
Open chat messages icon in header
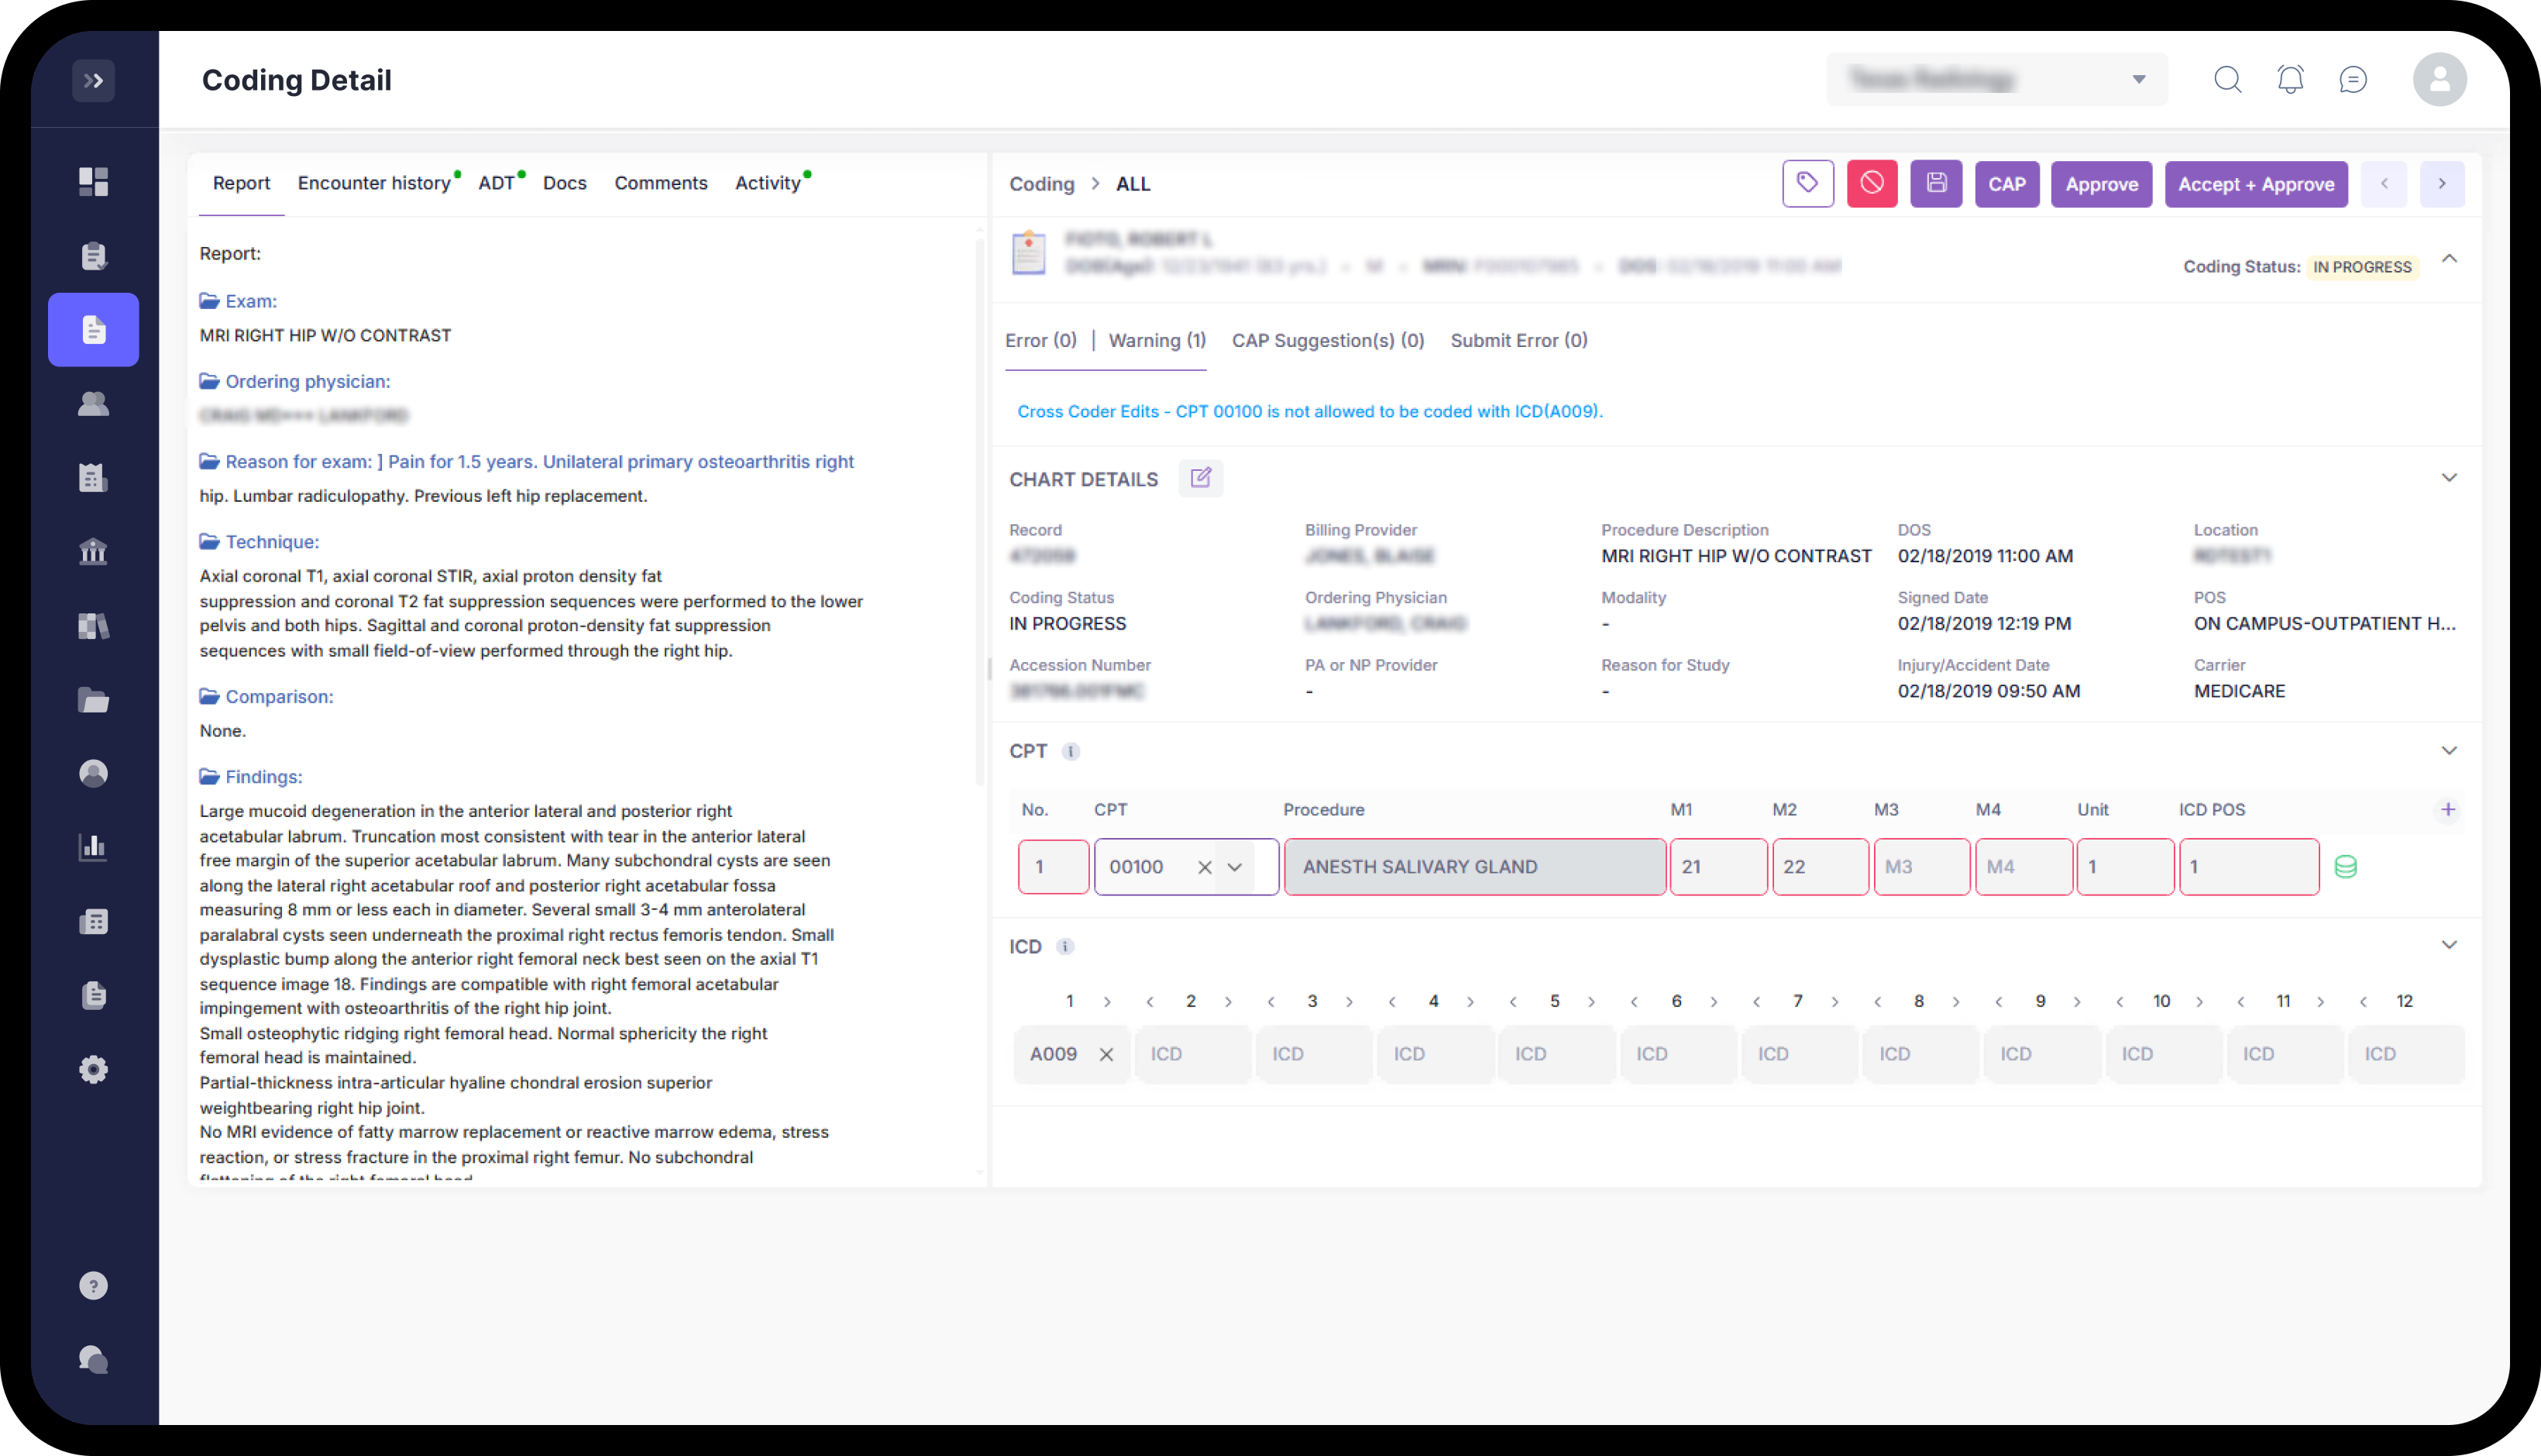pos(2353,79)
